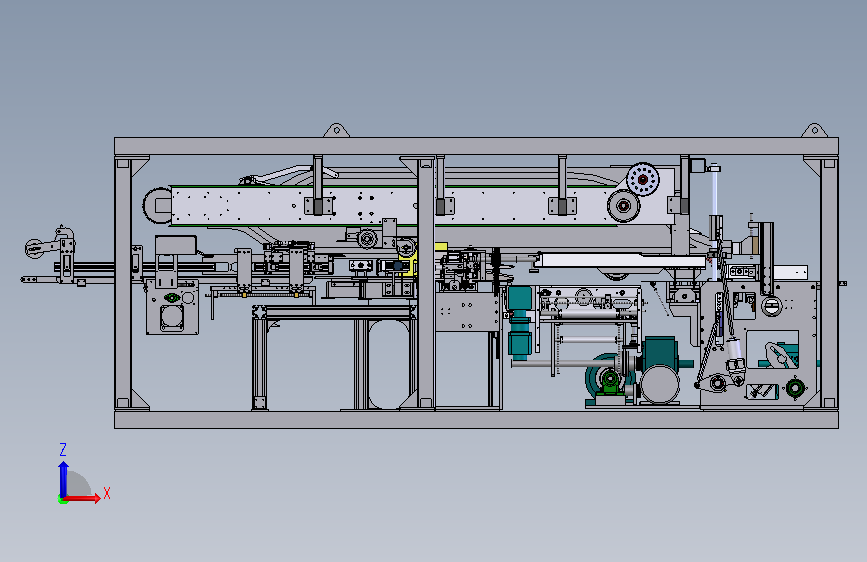This screenshot has width=867, height=562.
Task: Select the rightmost vertical frame post
Action: coord(829,283)
